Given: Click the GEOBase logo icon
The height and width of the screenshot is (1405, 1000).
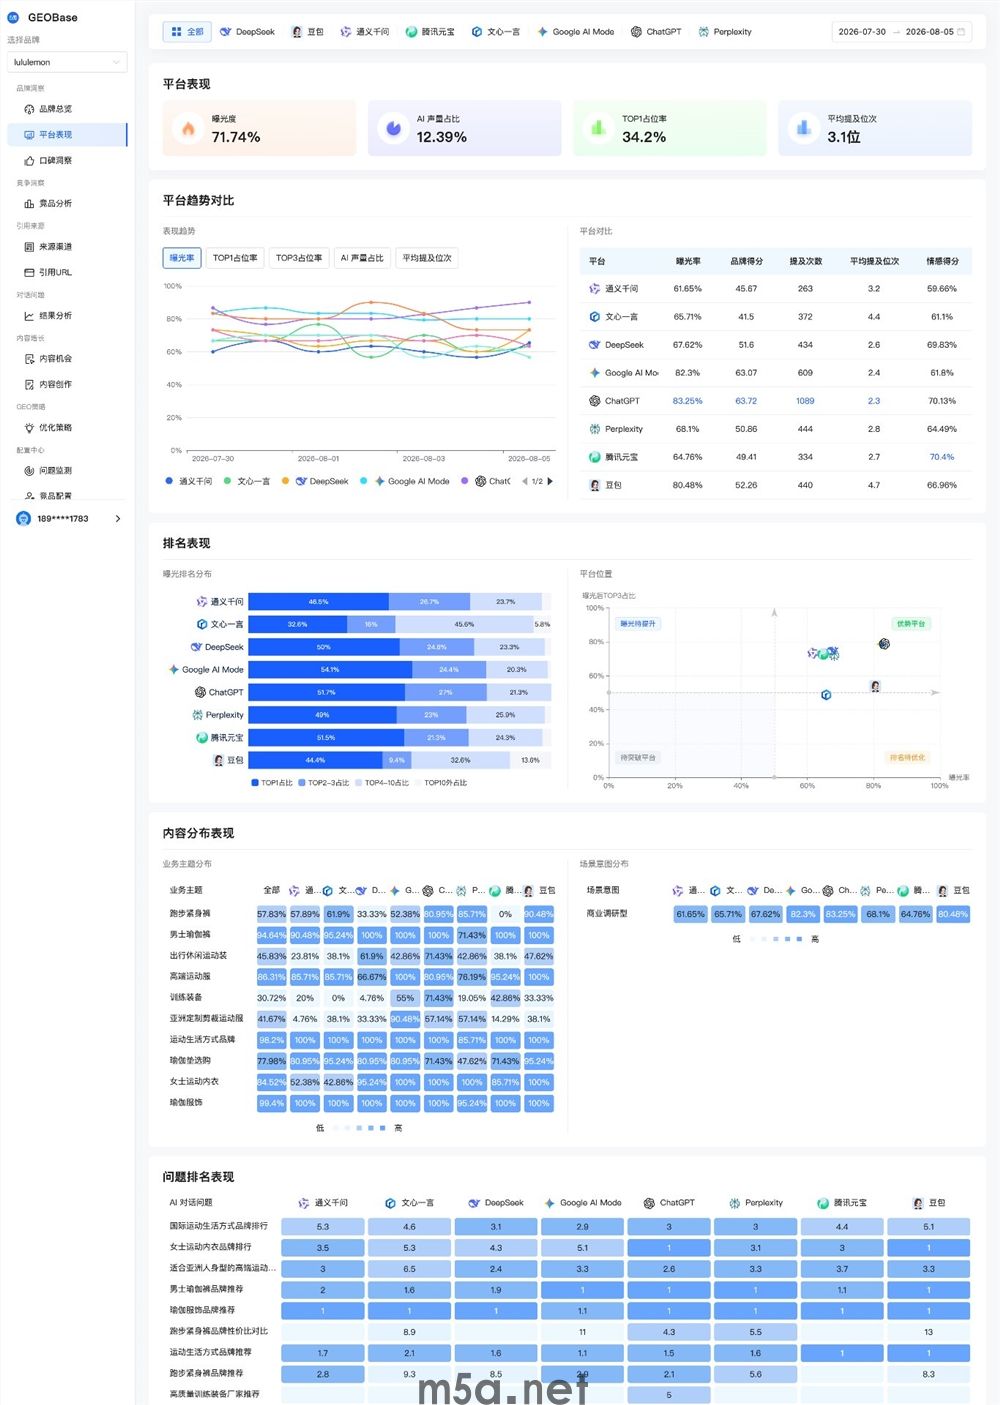Looking at the screenshot, I should click(14, 17).
